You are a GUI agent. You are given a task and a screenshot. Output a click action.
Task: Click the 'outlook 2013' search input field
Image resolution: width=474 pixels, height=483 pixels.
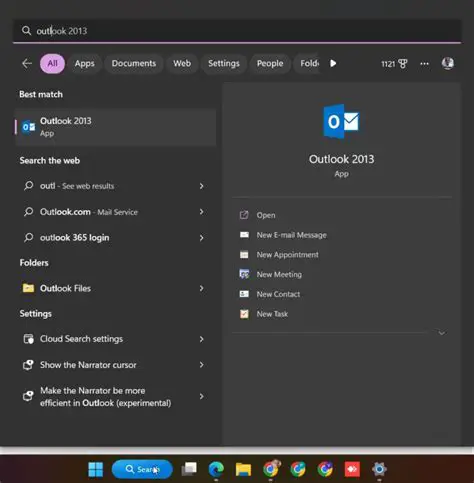237,31
